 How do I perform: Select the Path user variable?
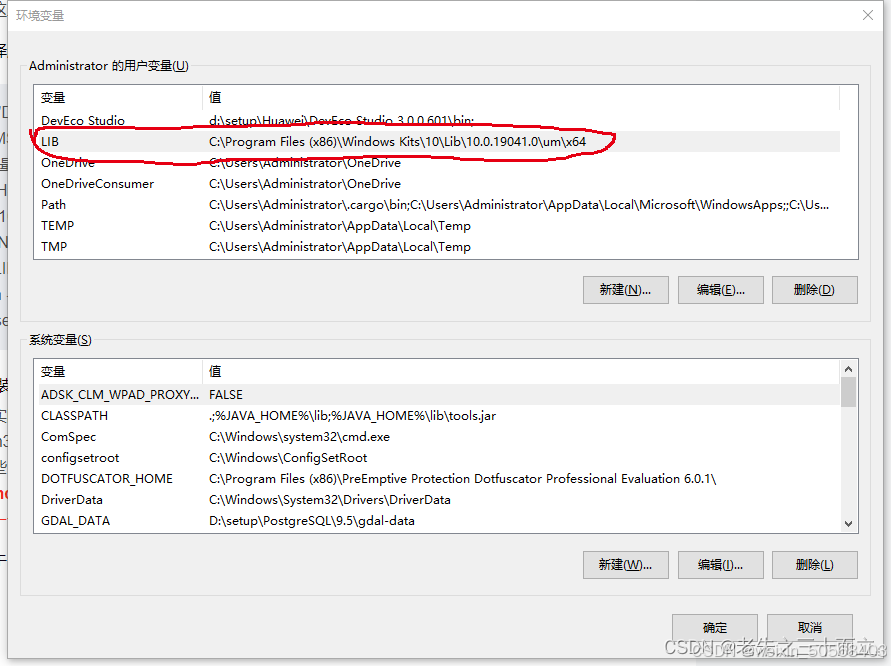coord(120,204)
